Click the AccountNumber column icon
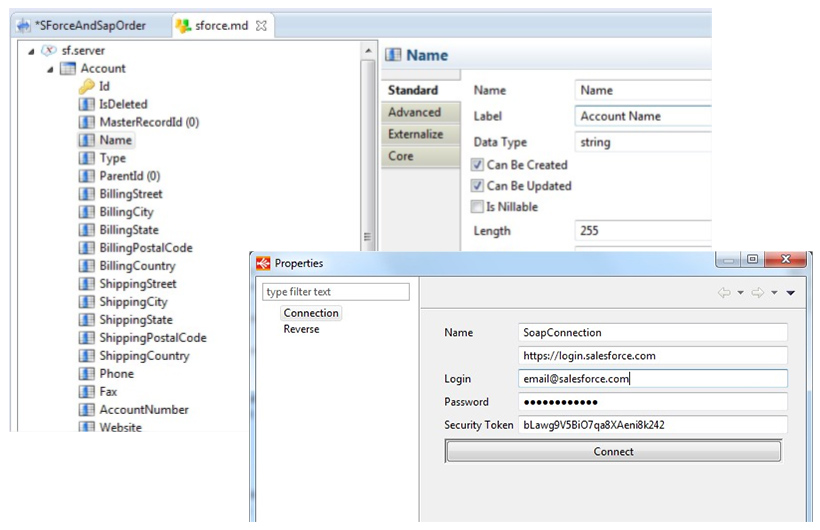Image resolution: width=820 pixels, height=530 pixels. click(86, 410)
